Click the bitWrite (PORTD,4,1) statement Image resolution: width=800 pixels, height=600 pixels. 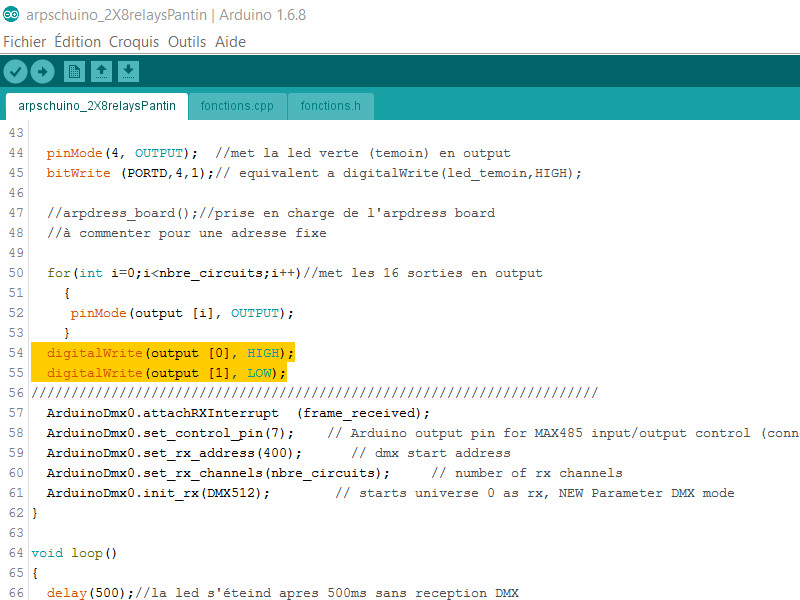click(x=131, y=173)
